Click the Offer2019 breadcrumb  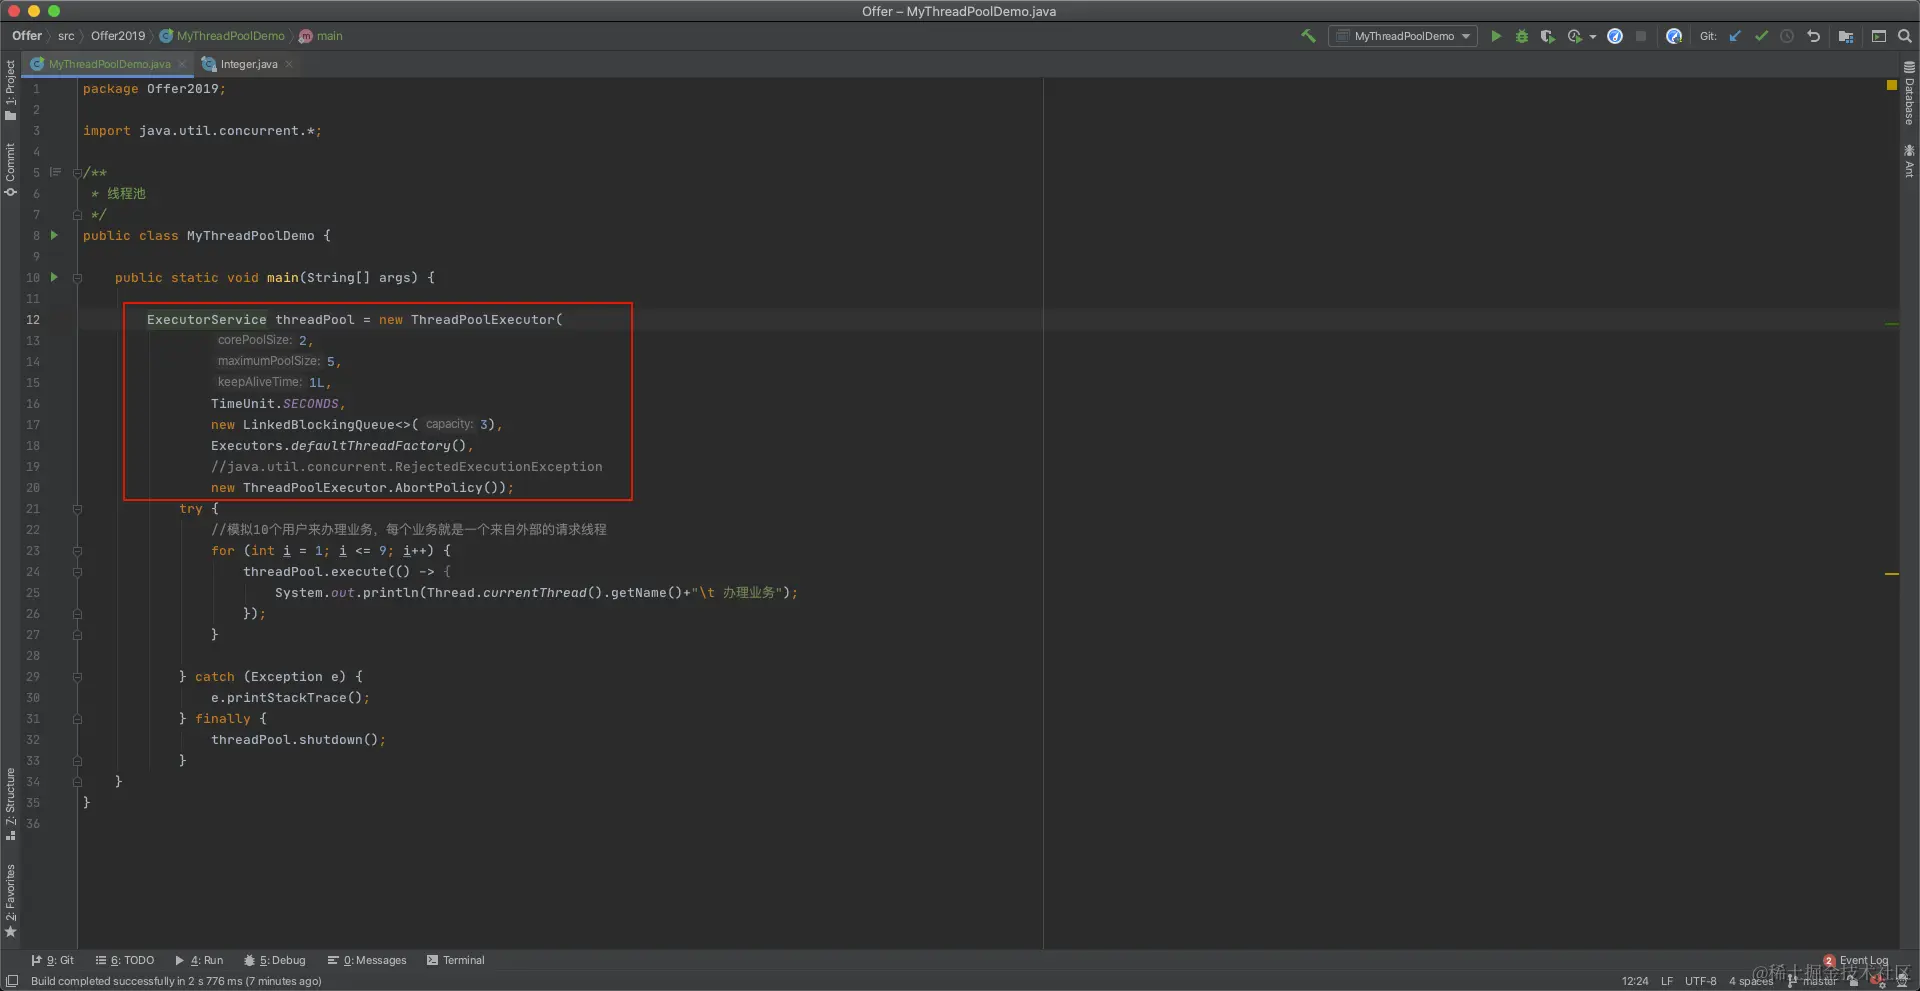click(x=118, y=36)
